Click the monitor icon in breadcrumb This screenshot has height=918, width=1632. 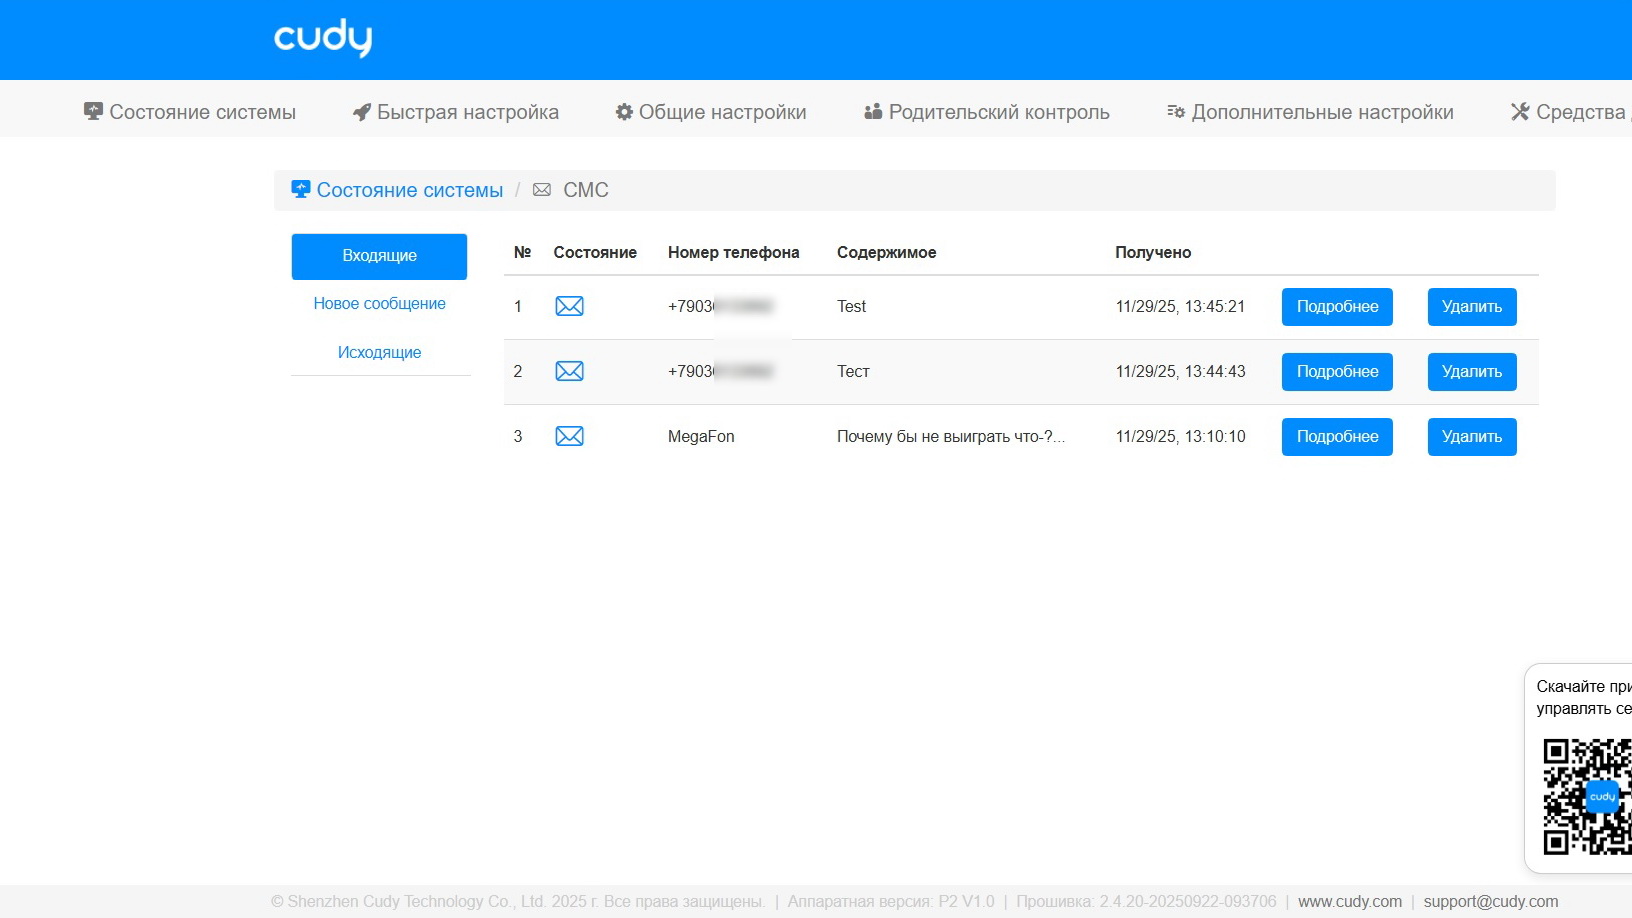(300, 189)
